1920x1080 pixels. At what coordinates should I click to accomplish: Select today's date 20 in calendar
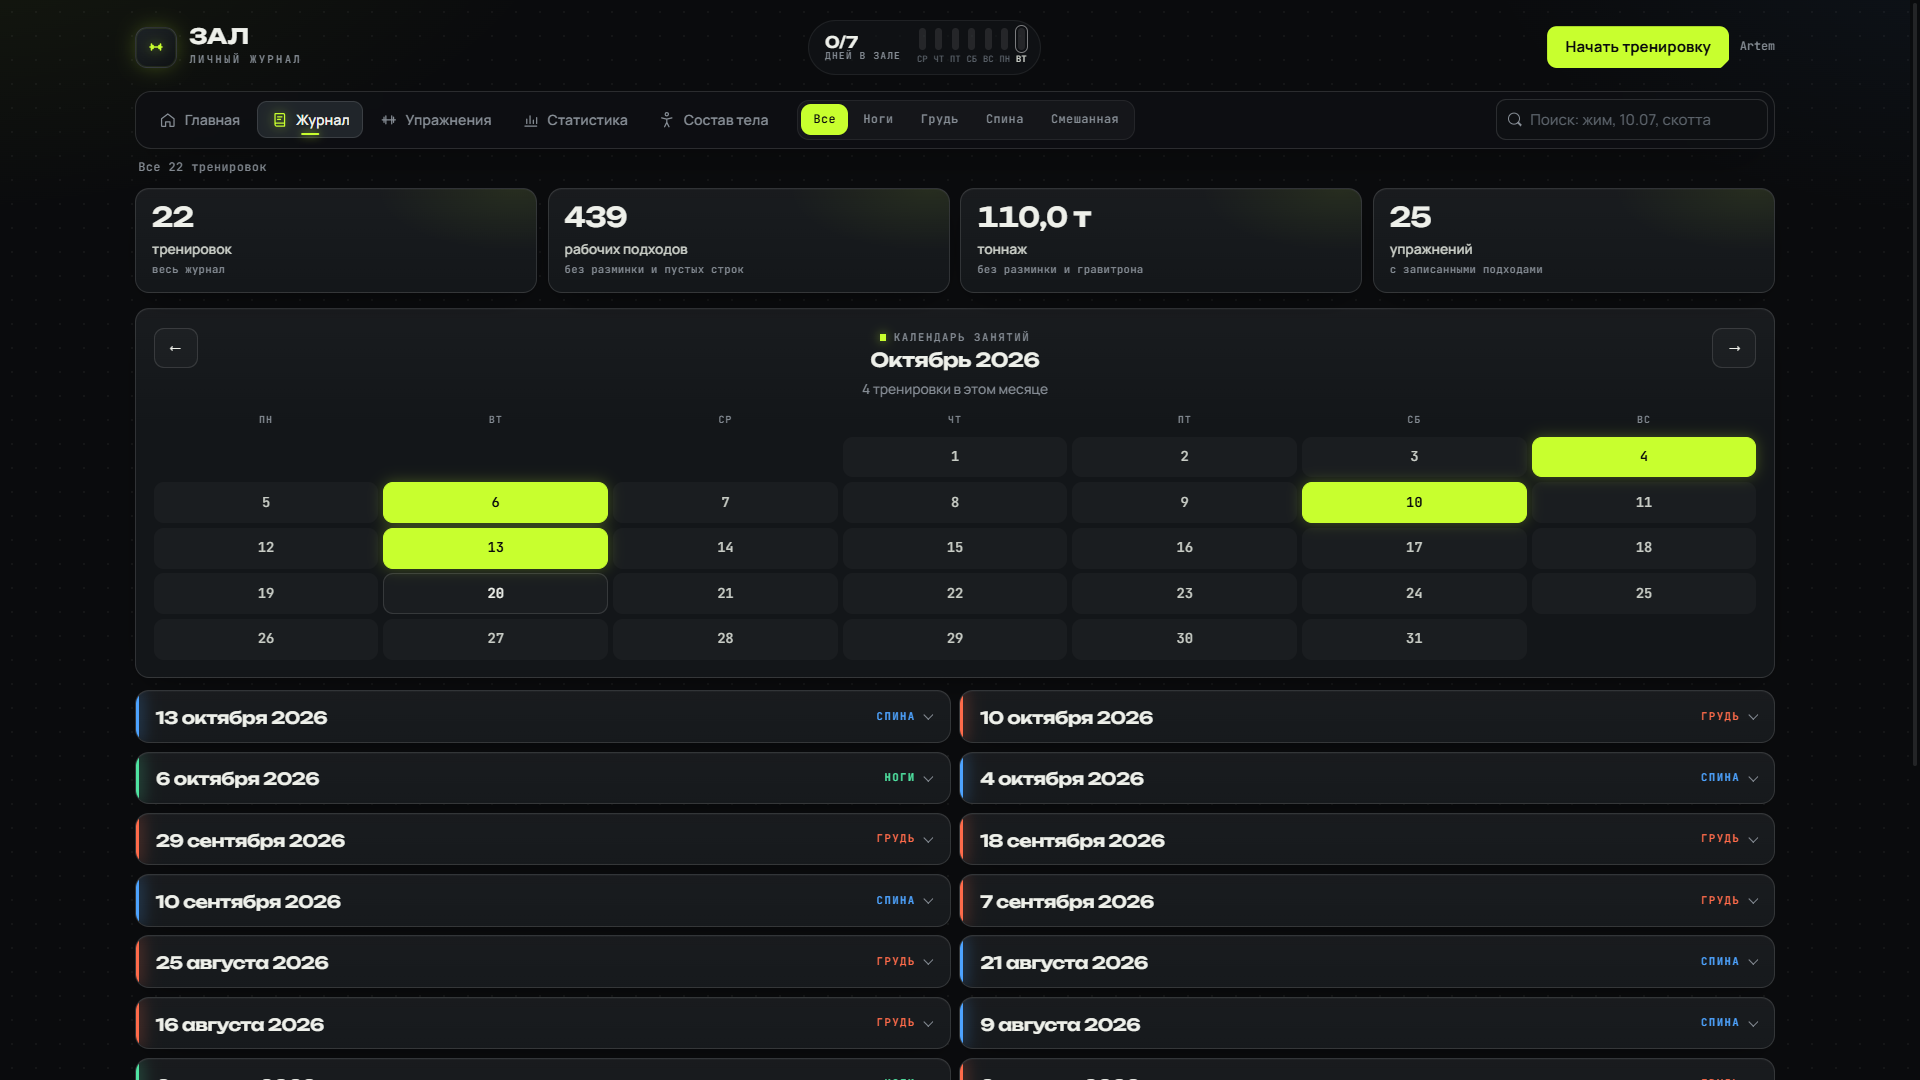[x=495, y=593]
